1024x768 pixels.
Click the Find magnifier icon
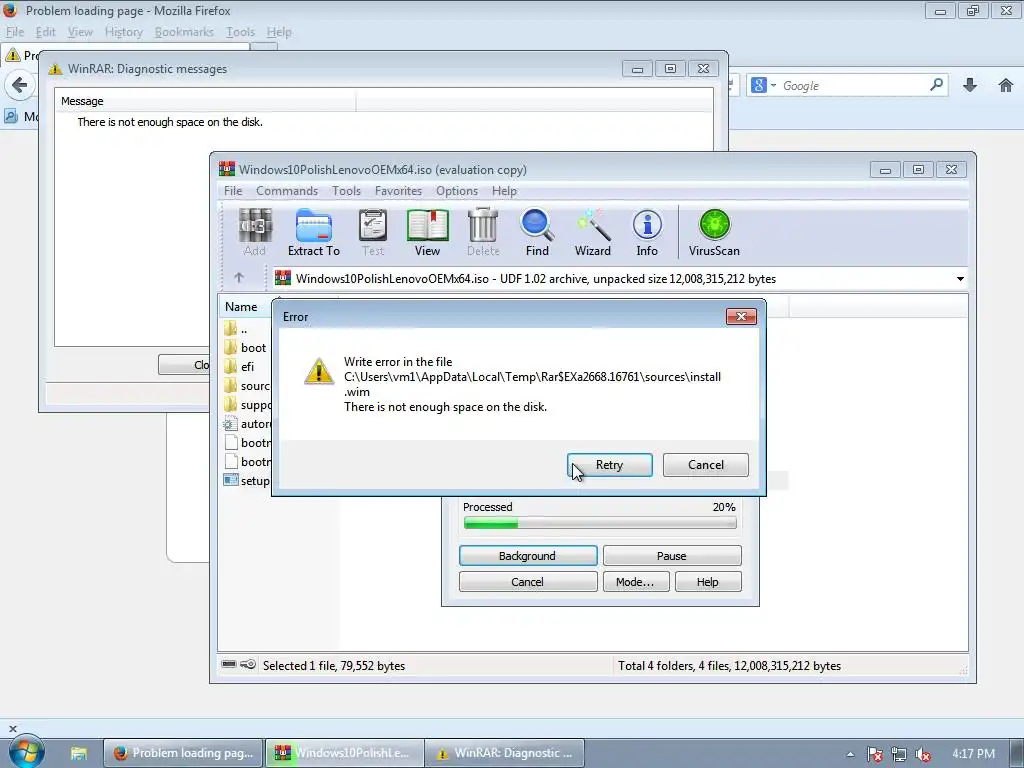(537, 232)
